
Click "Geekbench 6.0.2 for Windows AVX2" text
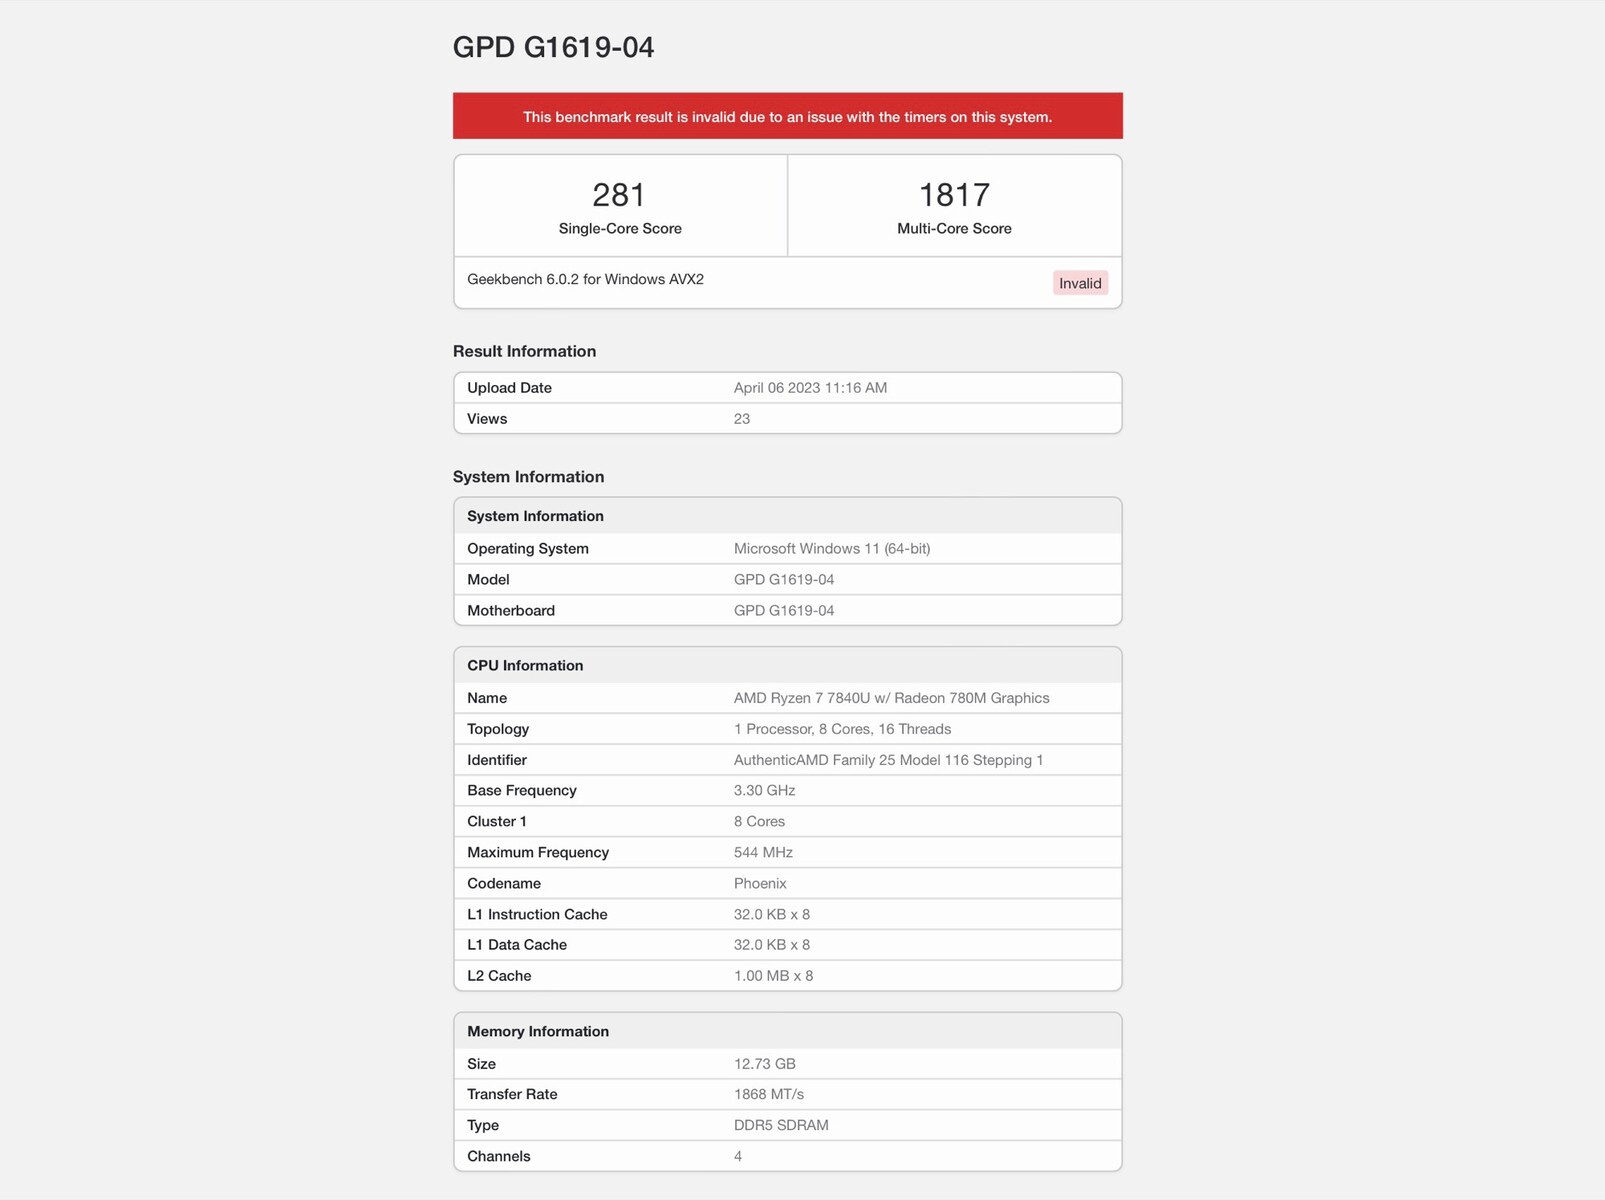pyautogui.click(x=585, y=279)
